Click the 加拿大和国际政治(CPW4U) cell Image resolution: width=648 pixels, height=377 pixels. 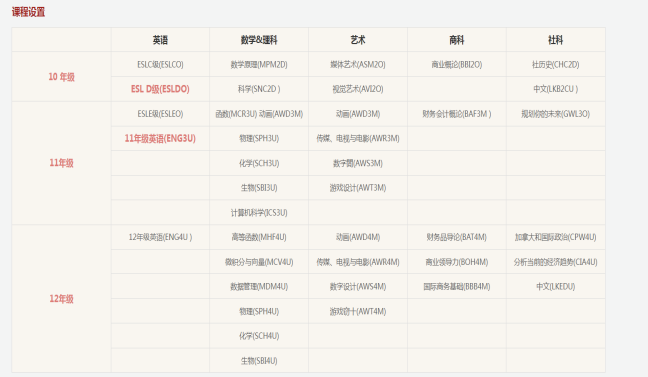(556, 237)
